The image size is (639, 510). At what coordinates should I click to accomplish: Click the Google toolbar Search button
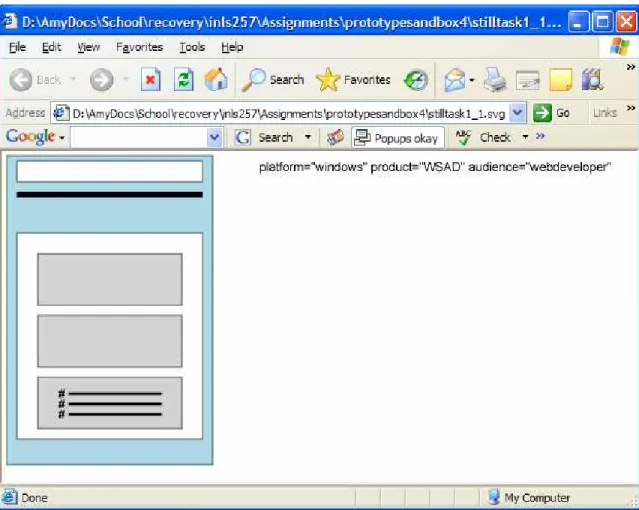[x=265, y=137]
